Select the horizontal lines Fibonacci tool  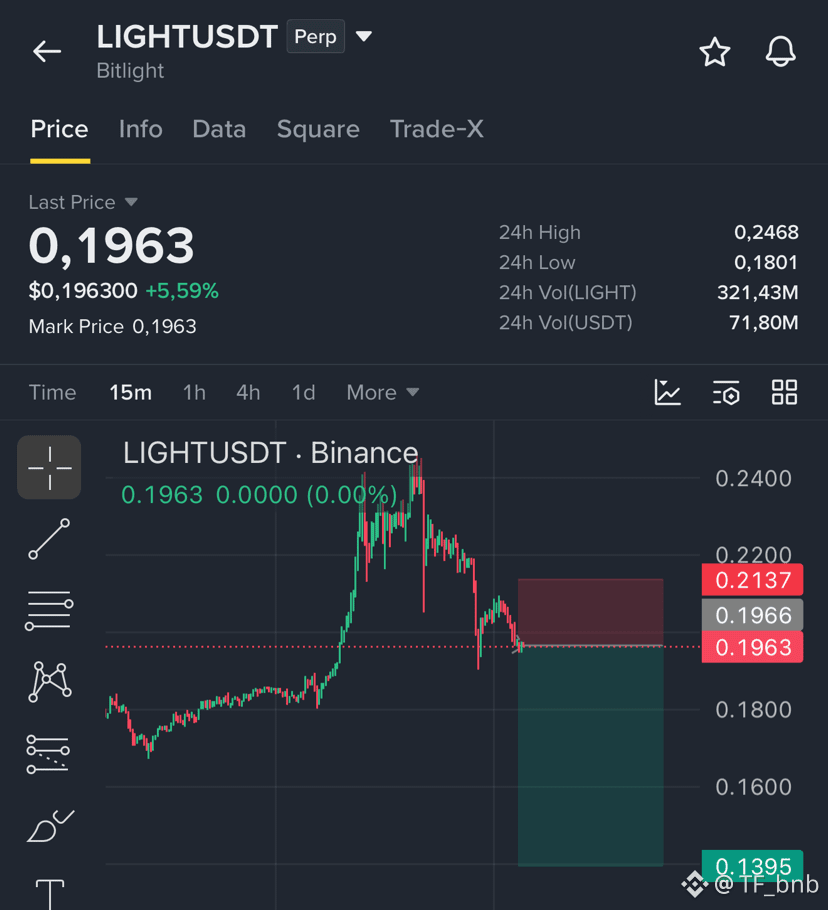tap(49, 611)
